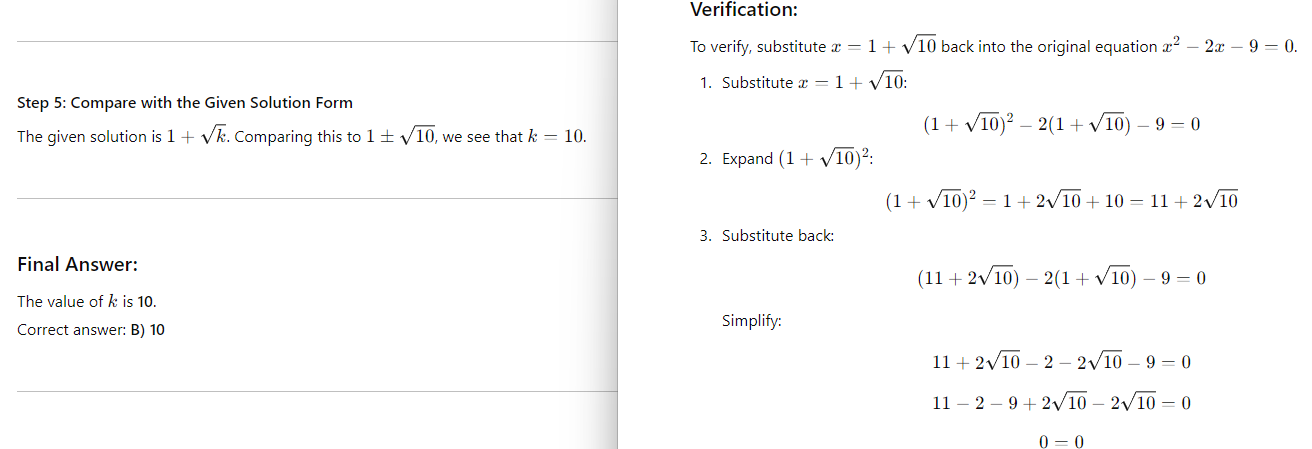Click the Final Answer heading
The height and width of the screenshot is (449, 1312).
coord(77,265)
